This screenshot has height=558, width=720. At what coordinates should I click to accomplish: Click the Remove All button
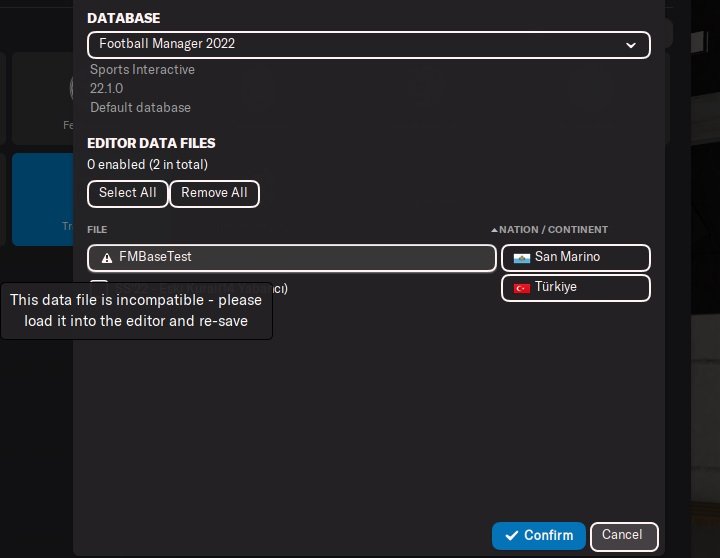(214, 193)
